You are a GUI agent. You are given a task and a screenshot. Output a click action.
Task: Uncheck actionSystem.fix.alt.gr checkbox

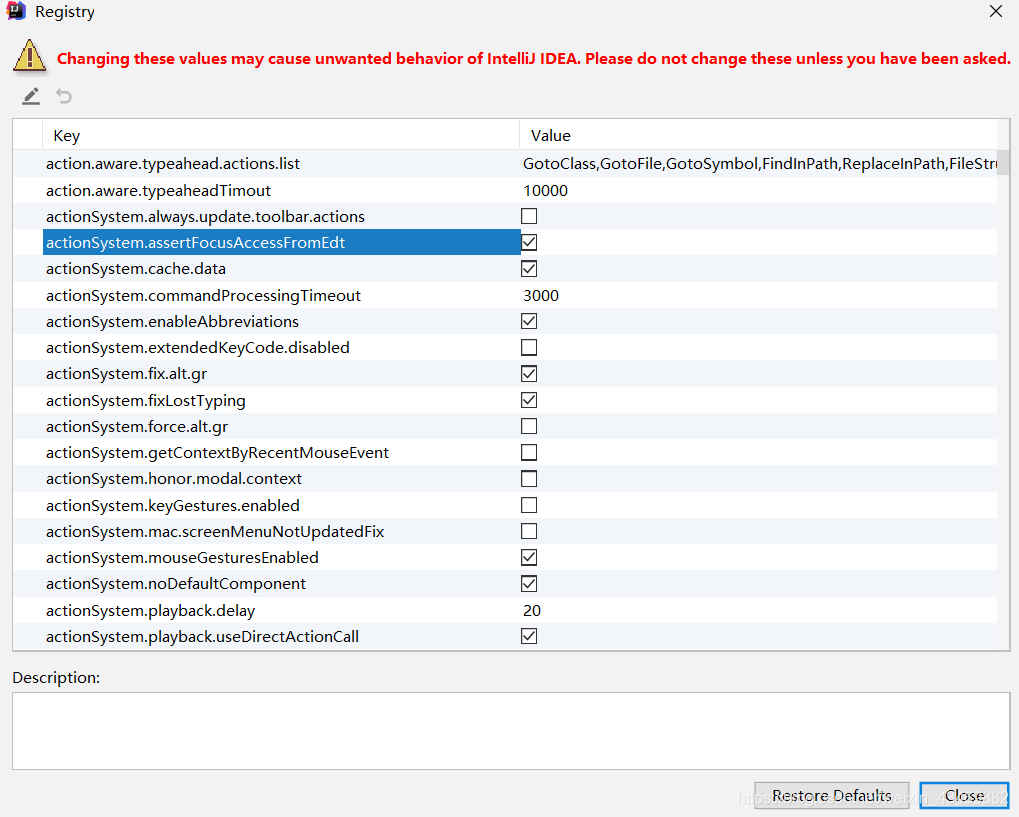click(x=529, y=374)
